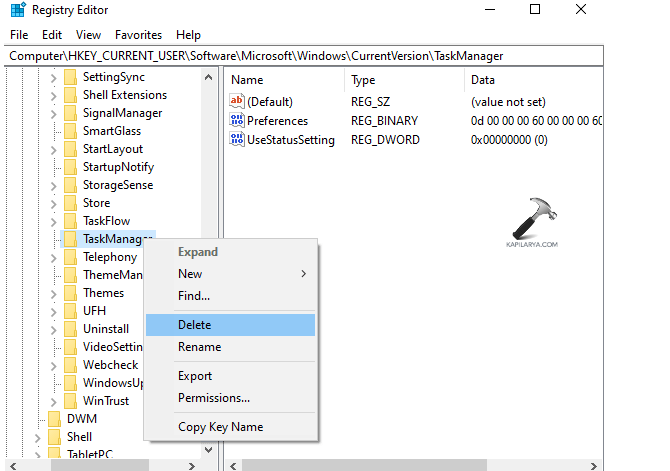Click the Registry Editor app icon in title bar
The image size is (670, 471).
click(x=17, y=10)
